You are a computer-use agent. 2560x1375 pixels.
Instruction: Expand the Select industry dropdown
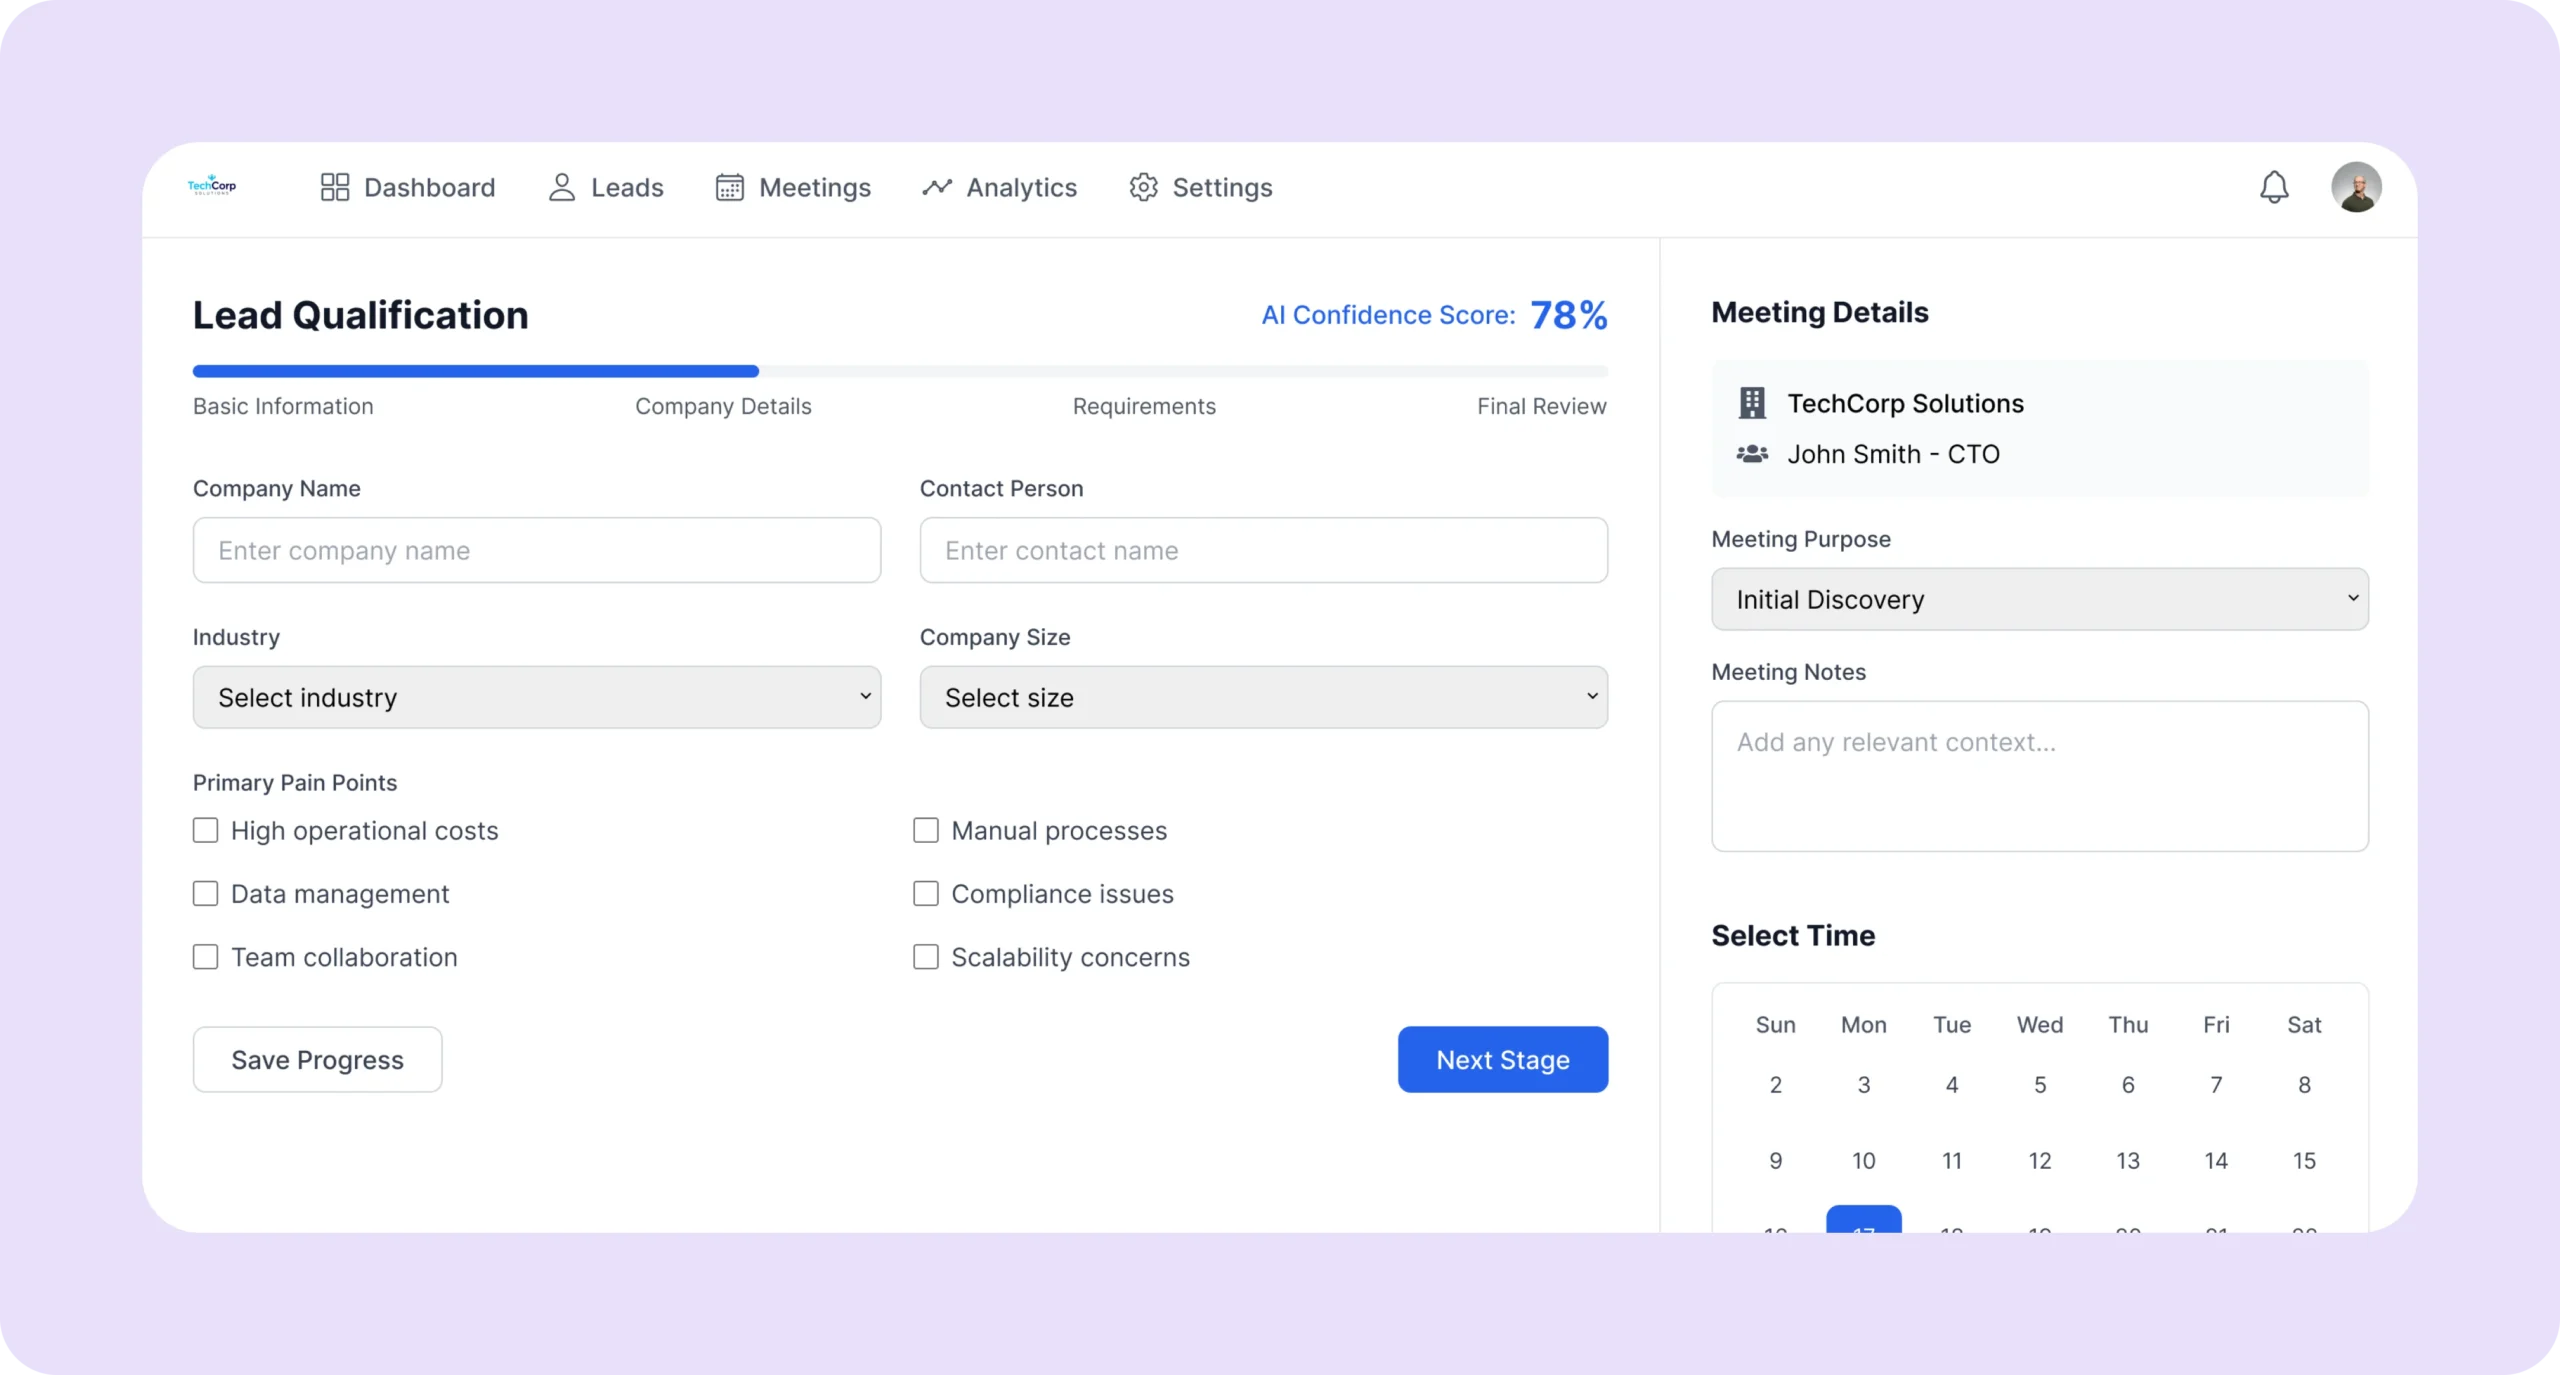[537, 697]
